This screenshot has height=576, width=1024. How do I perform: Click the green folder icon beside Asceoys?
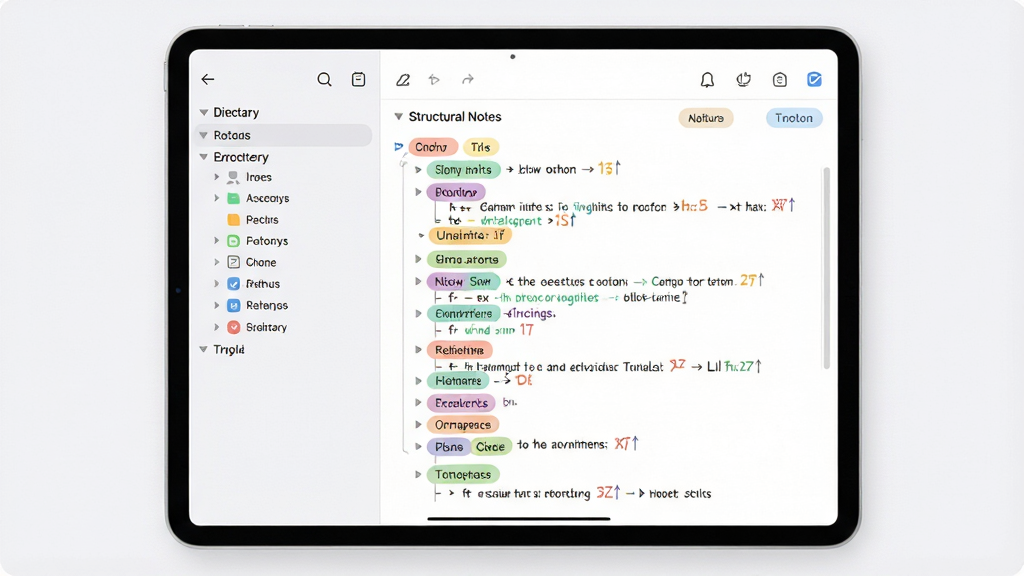[233, 198]
